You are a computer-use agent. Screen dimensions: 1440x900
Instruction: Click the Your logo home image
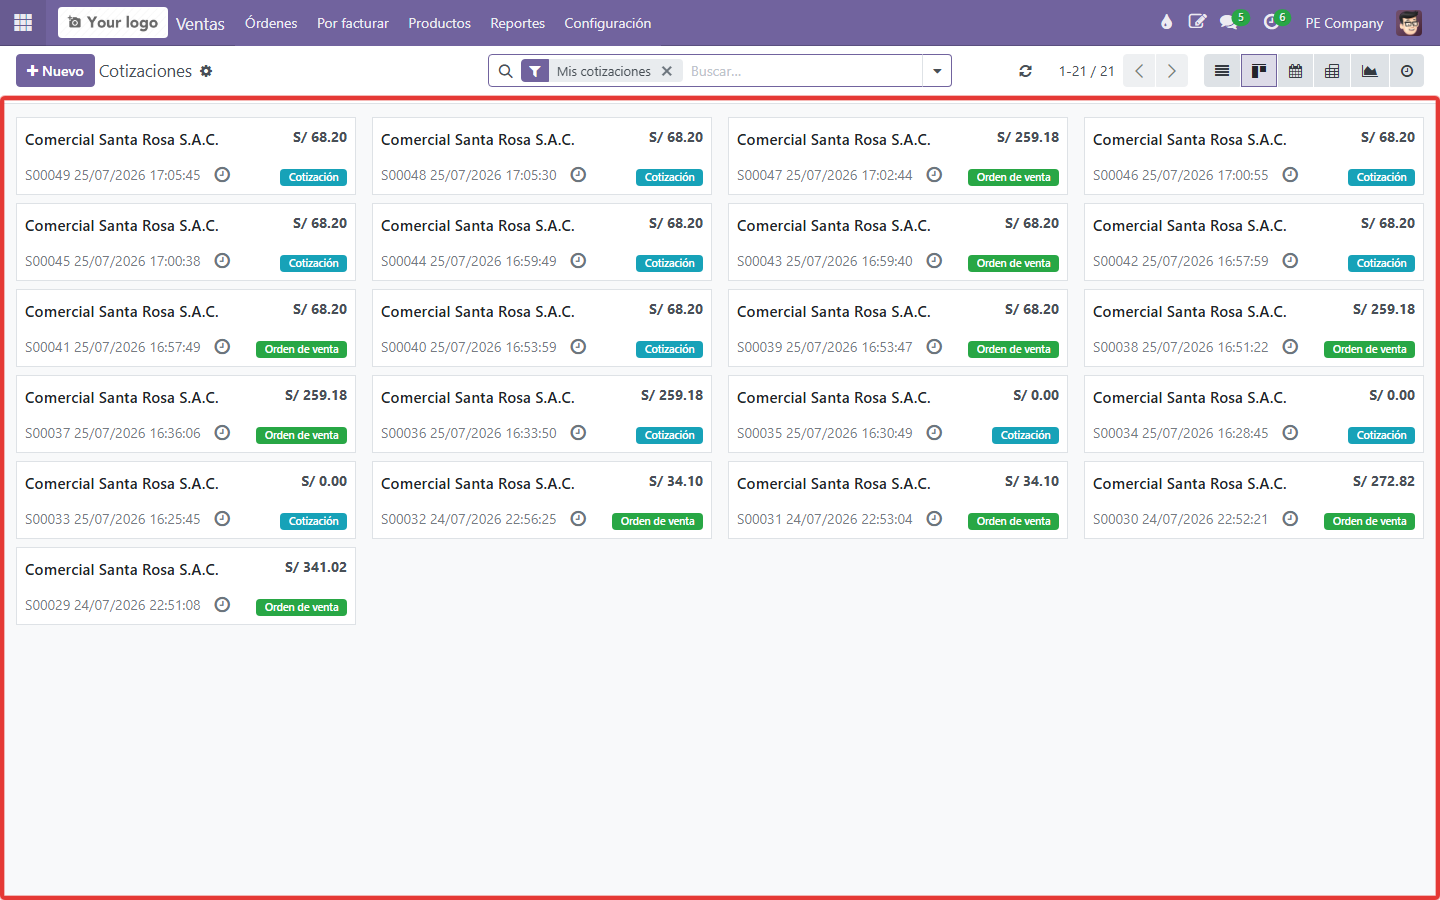click(x=113, y=22)
